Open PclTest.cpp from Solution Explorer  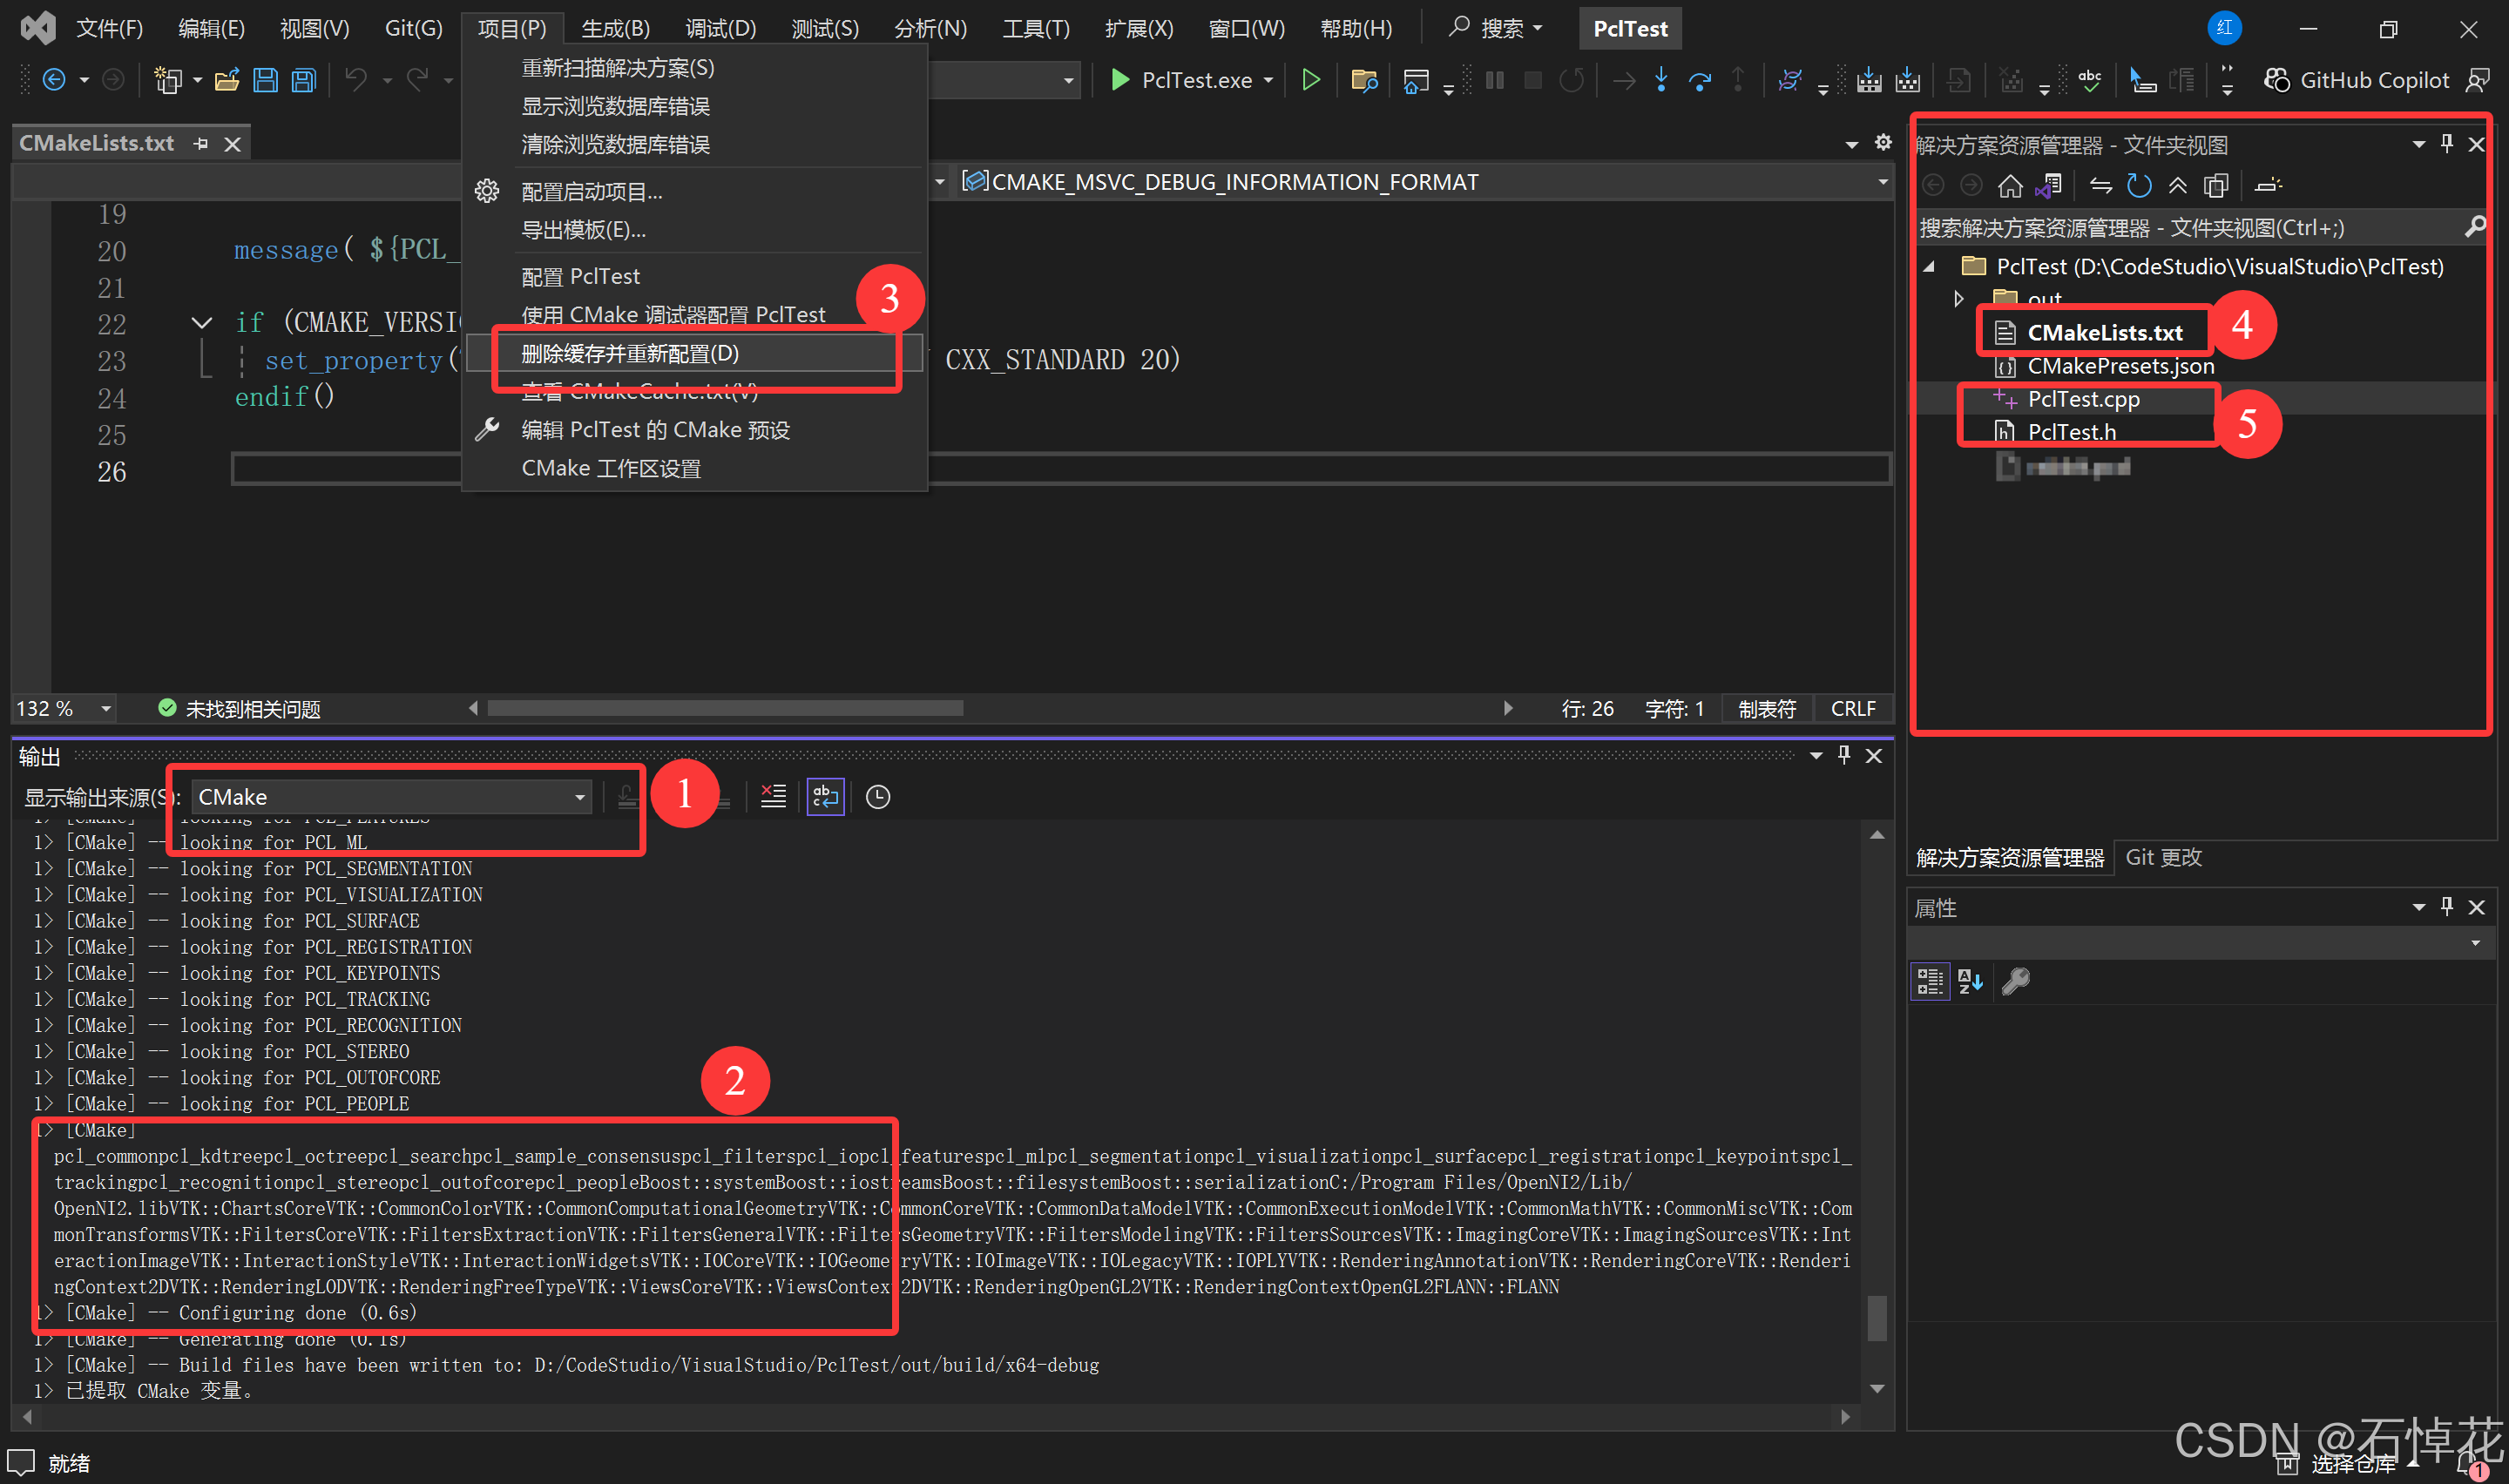(2084, 398)
